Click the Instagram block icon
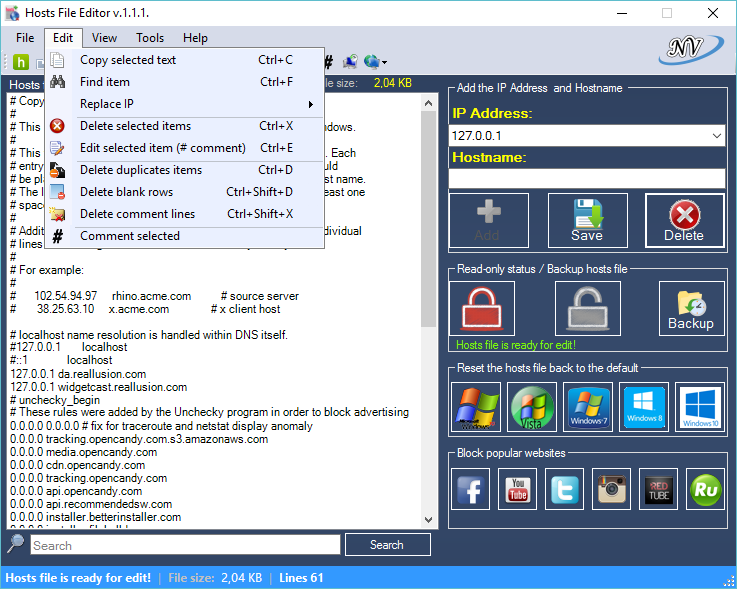 click(612, 489)
